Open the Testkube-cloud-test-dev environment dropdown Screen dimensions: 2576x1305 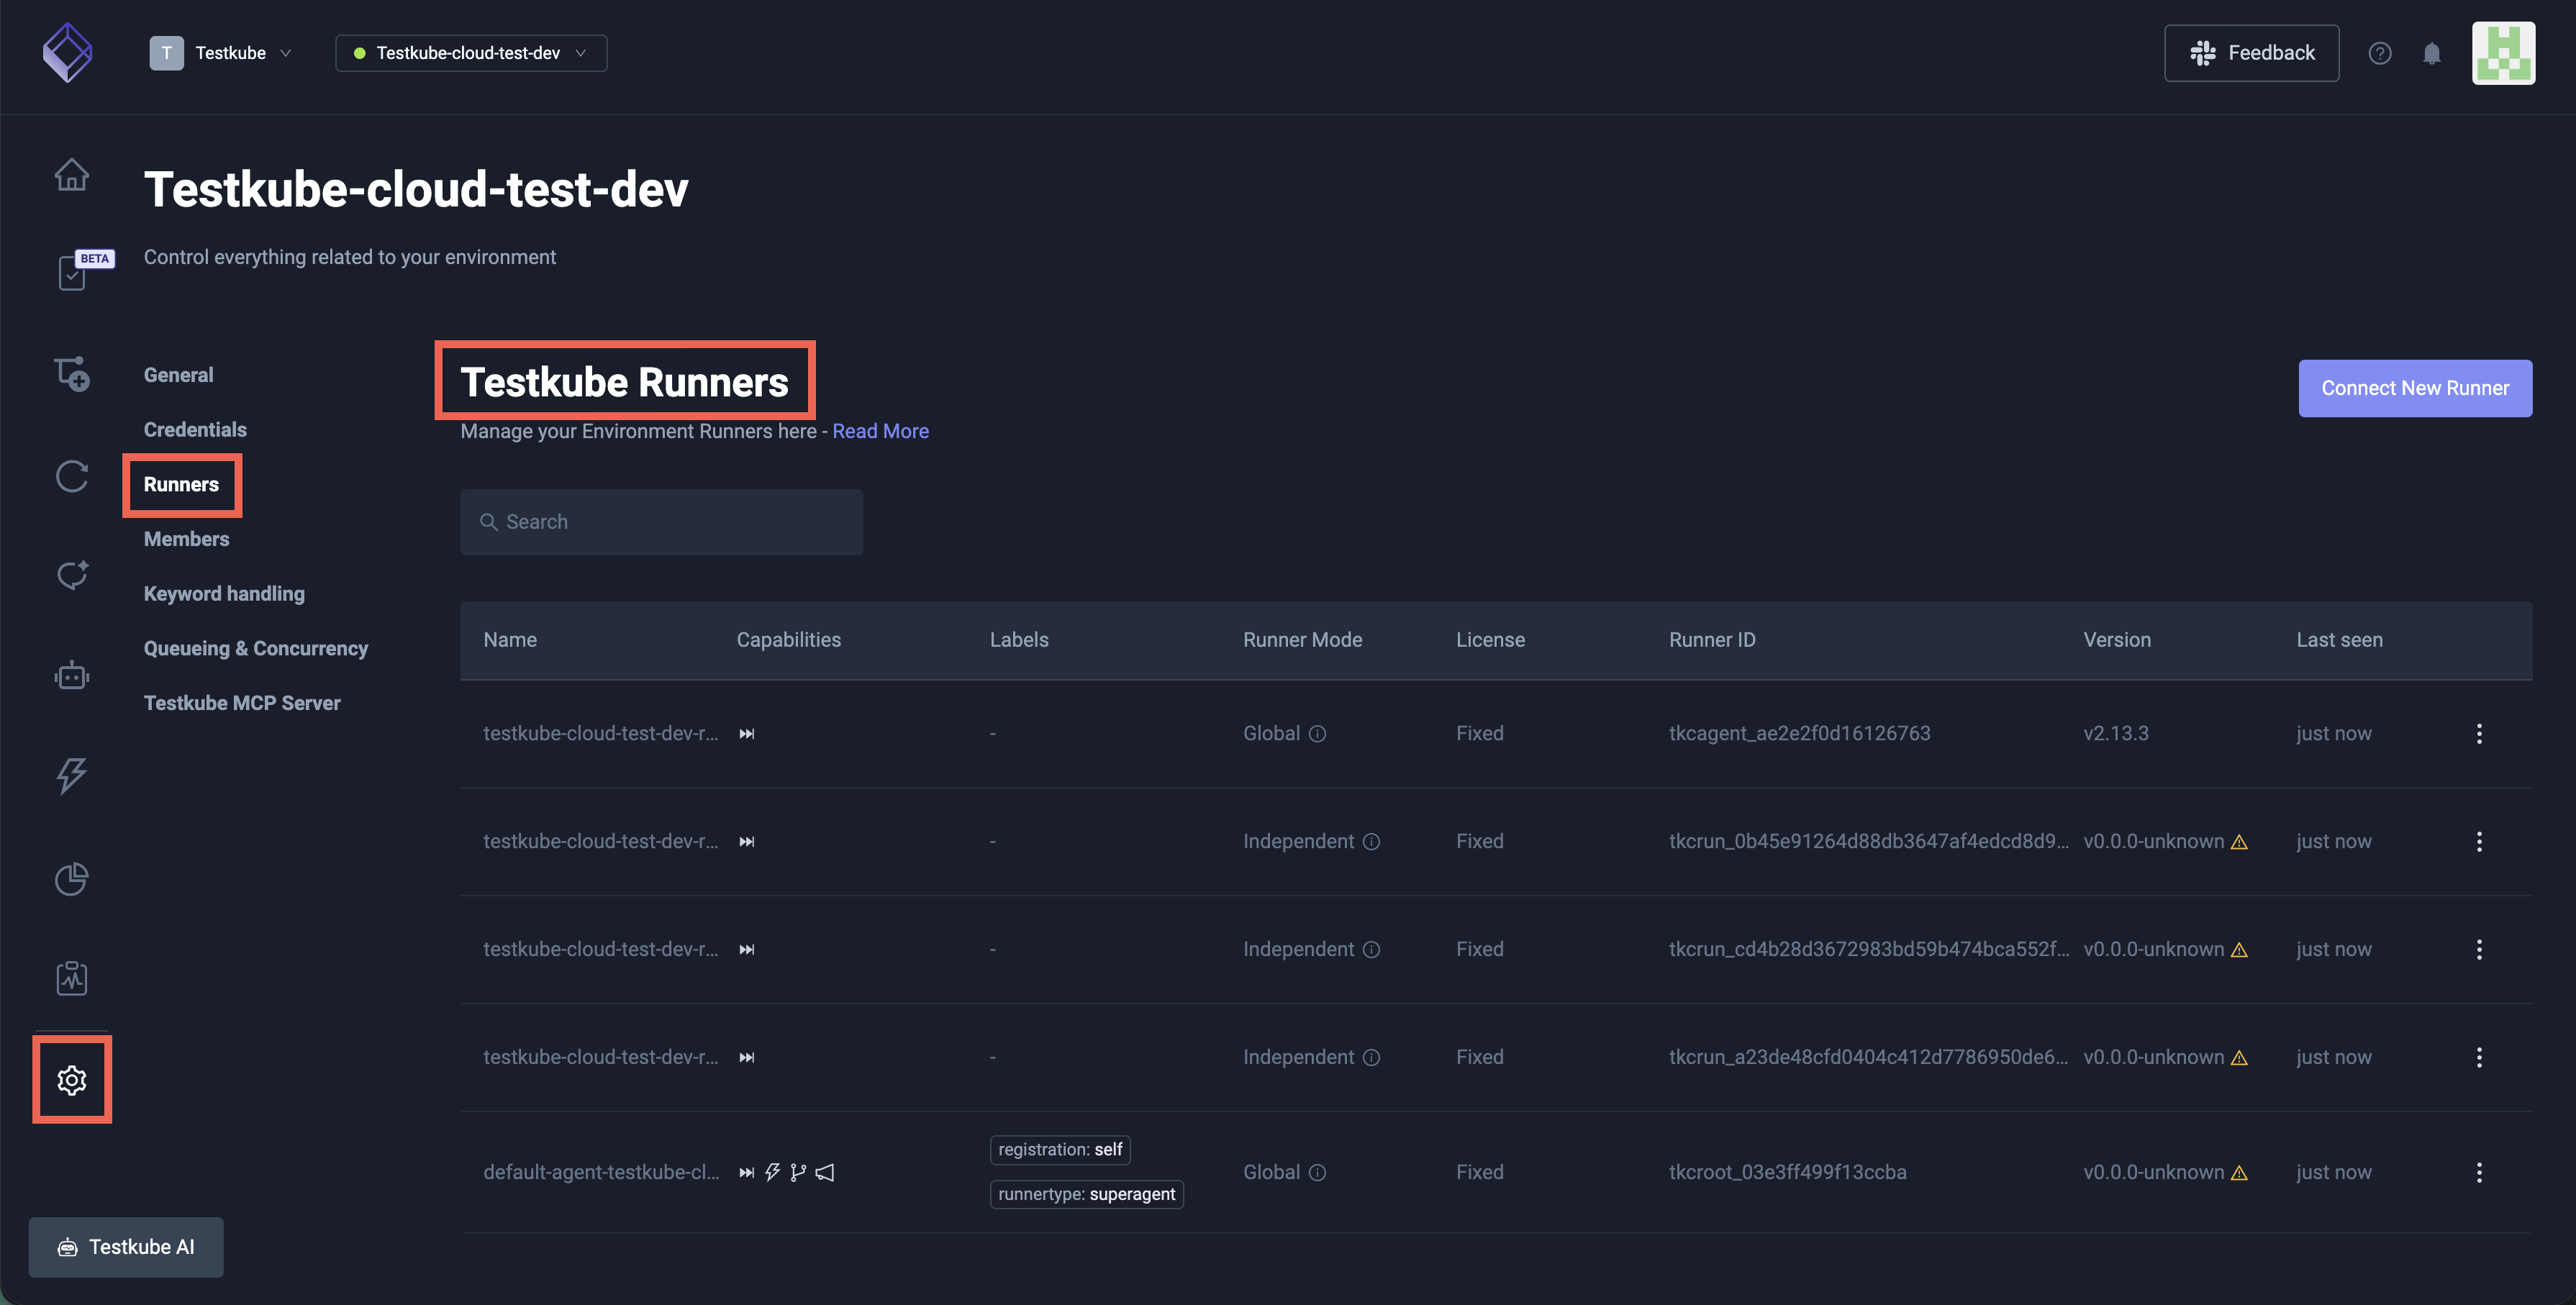471,53
